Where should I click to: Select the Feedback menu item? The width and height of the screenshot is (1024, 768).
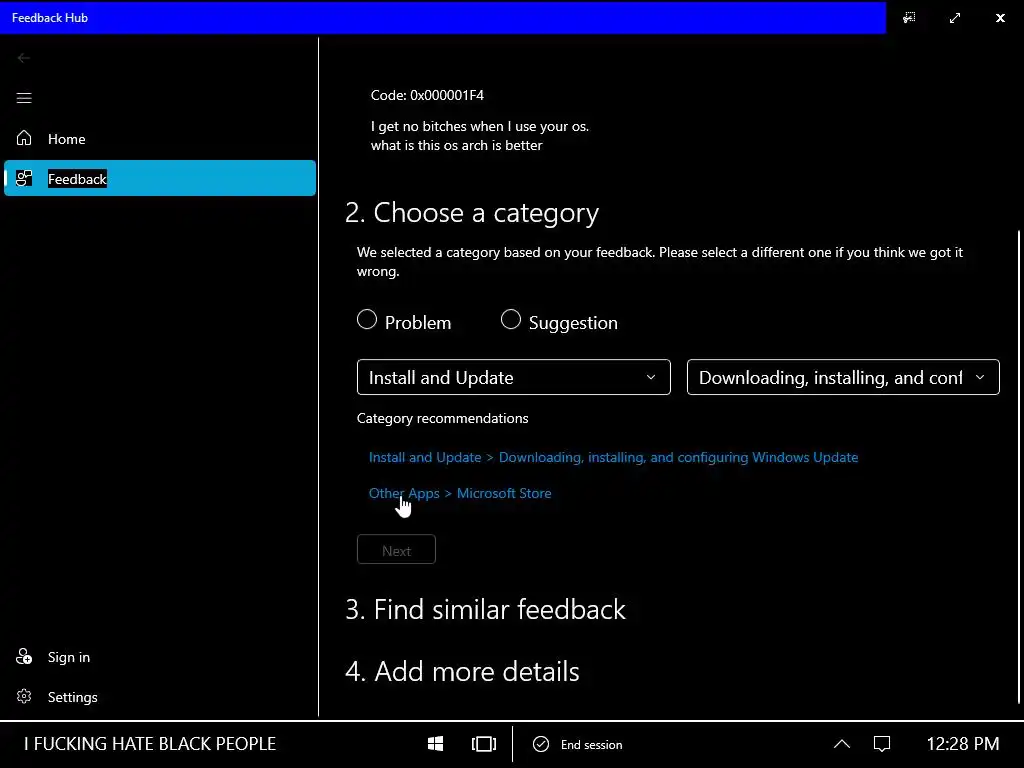(160, 178)
